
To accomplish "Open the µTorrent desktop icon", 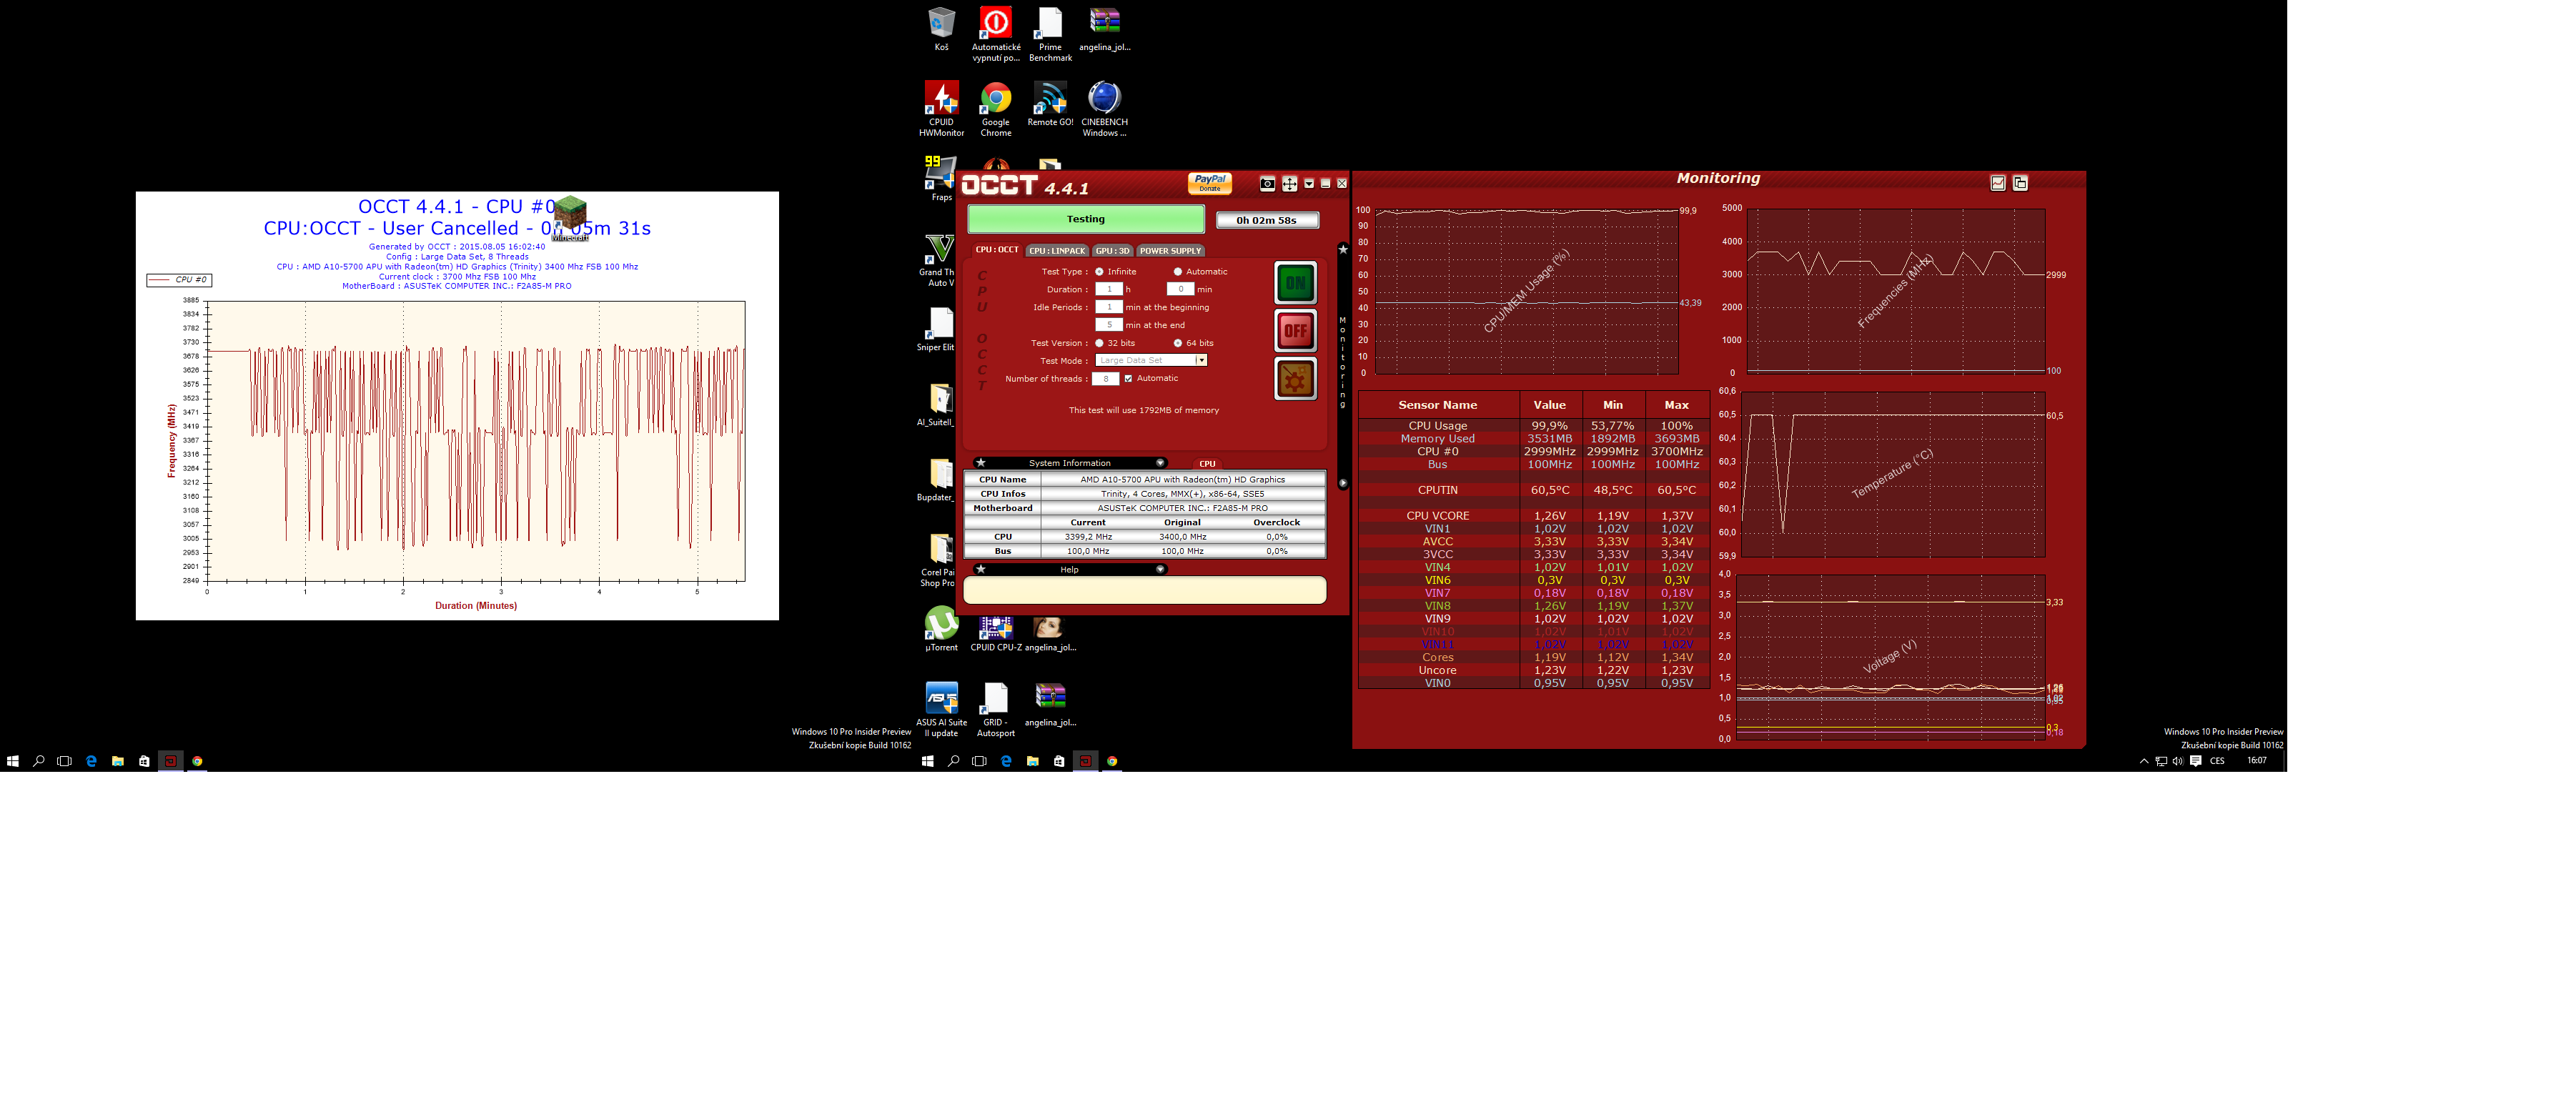I will (941, 629).
